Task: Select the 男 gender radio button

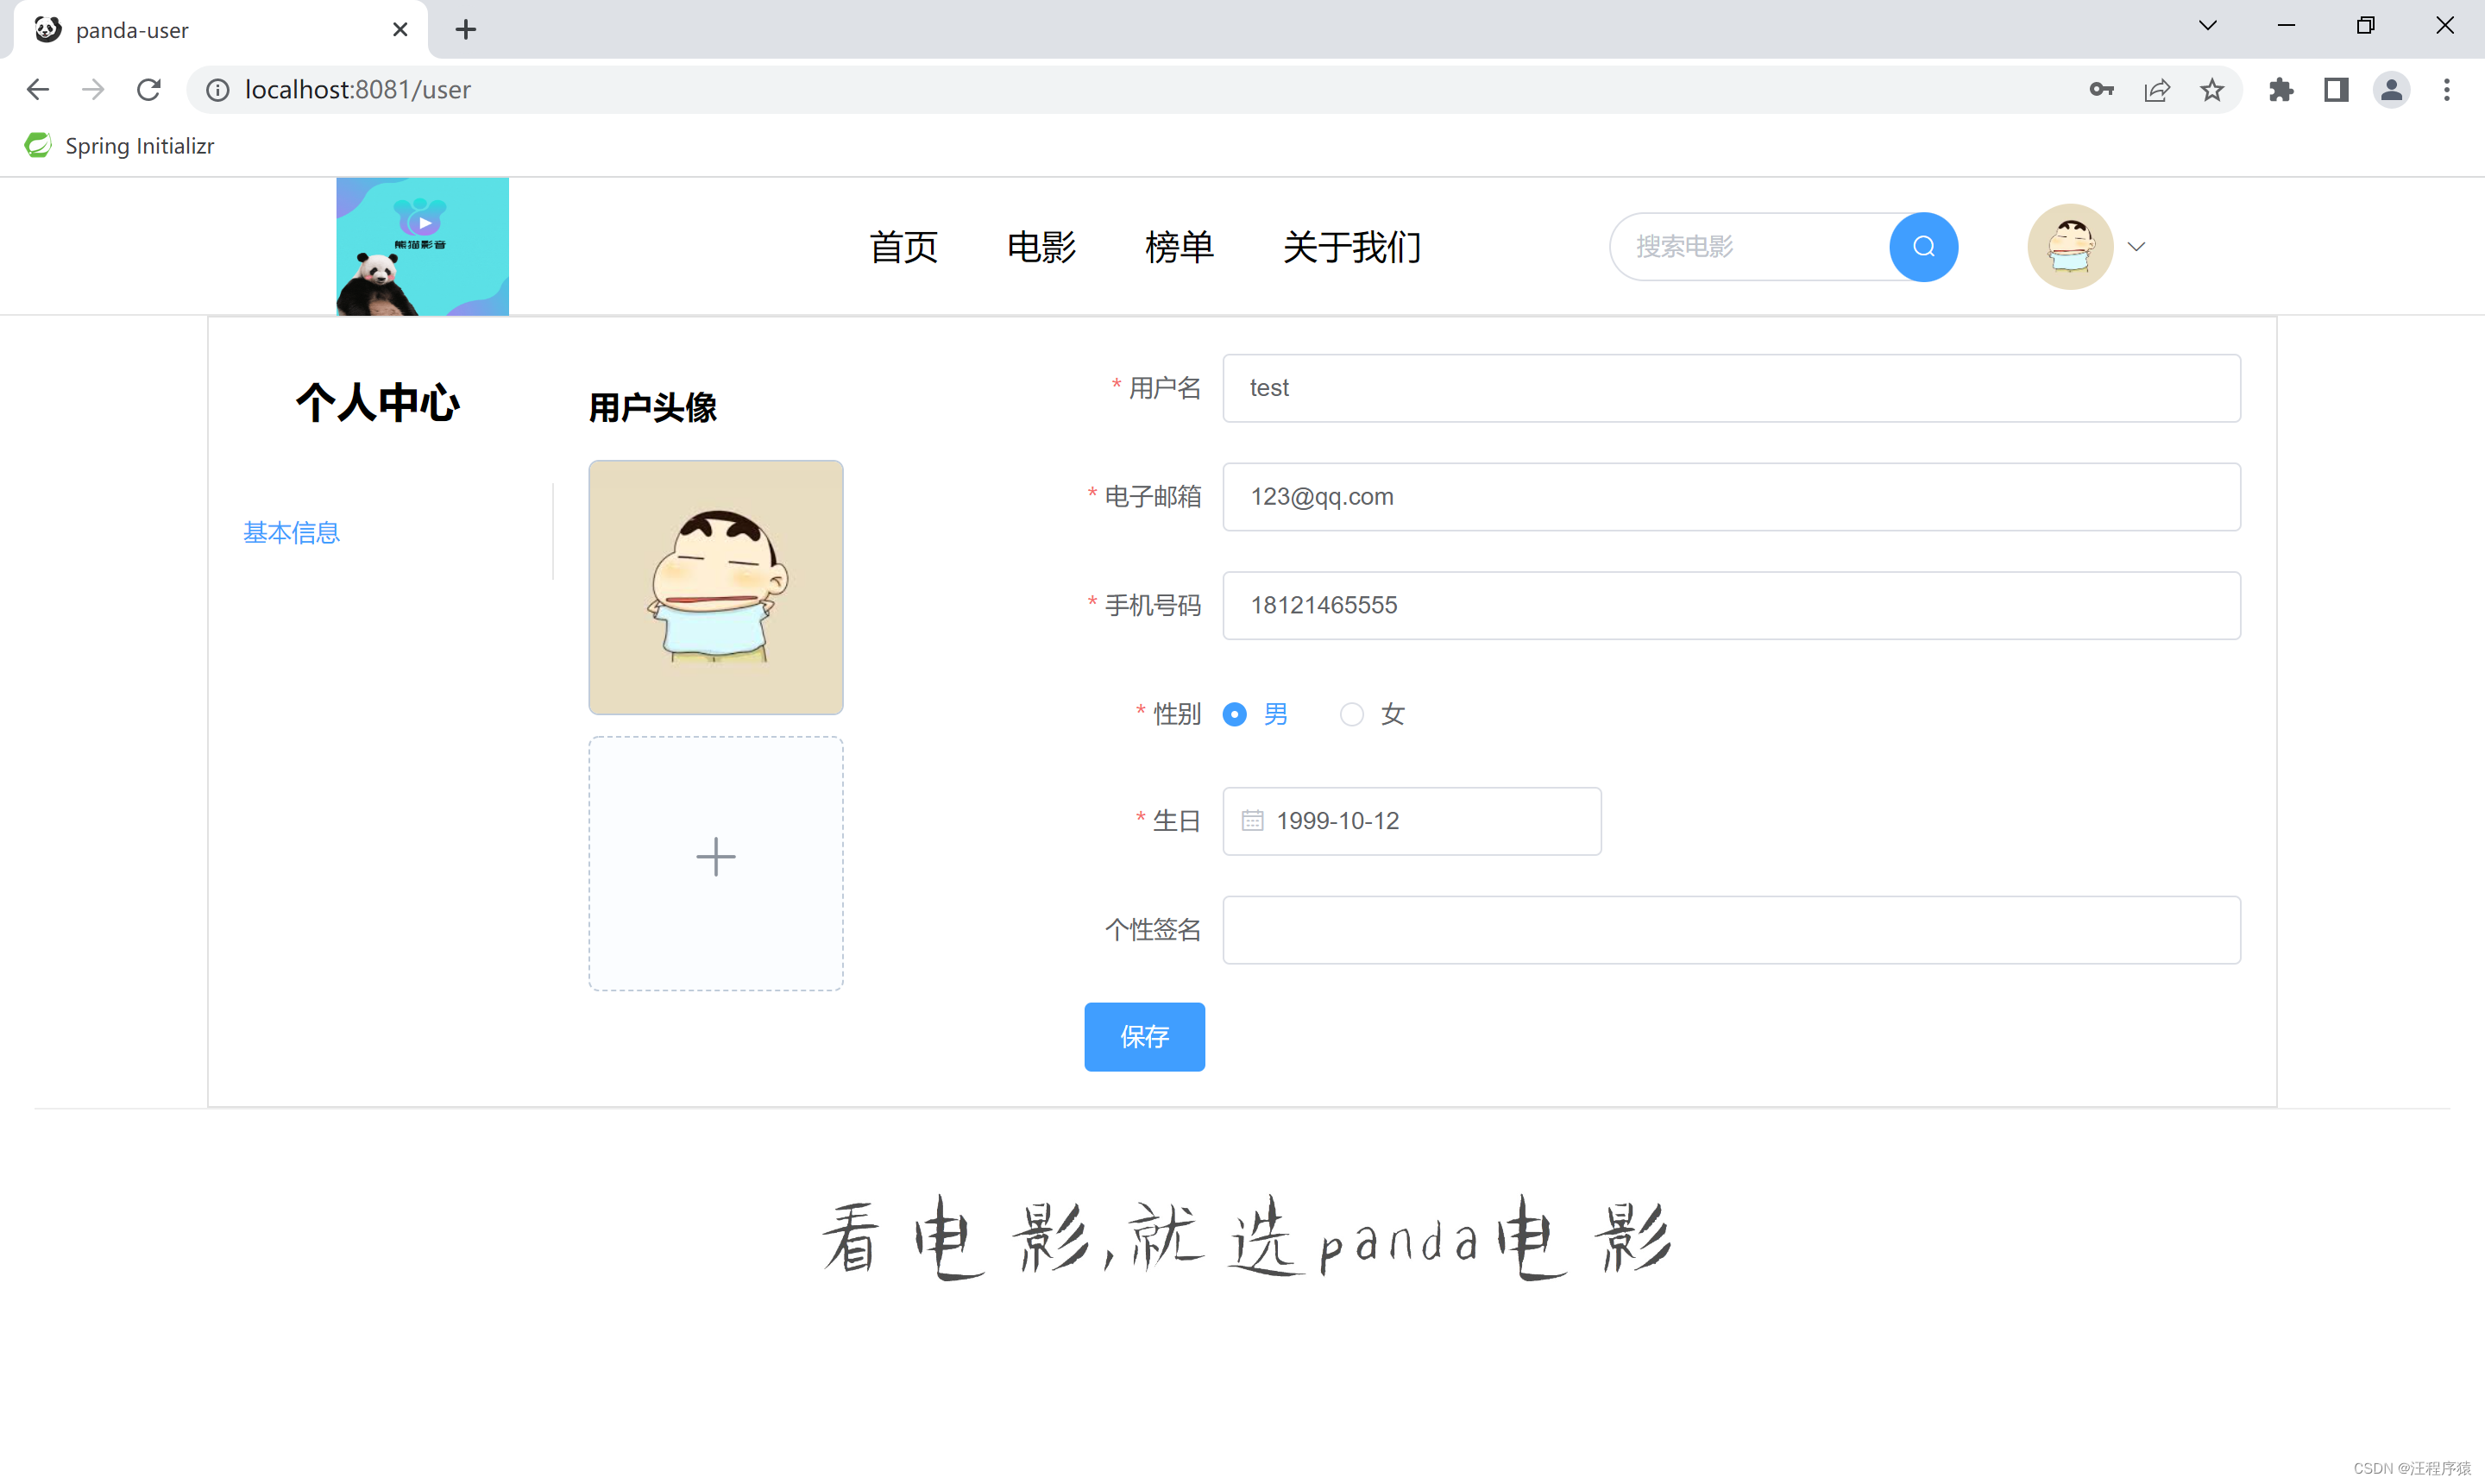Action: pyautogui.click(x=1234, y=714)
